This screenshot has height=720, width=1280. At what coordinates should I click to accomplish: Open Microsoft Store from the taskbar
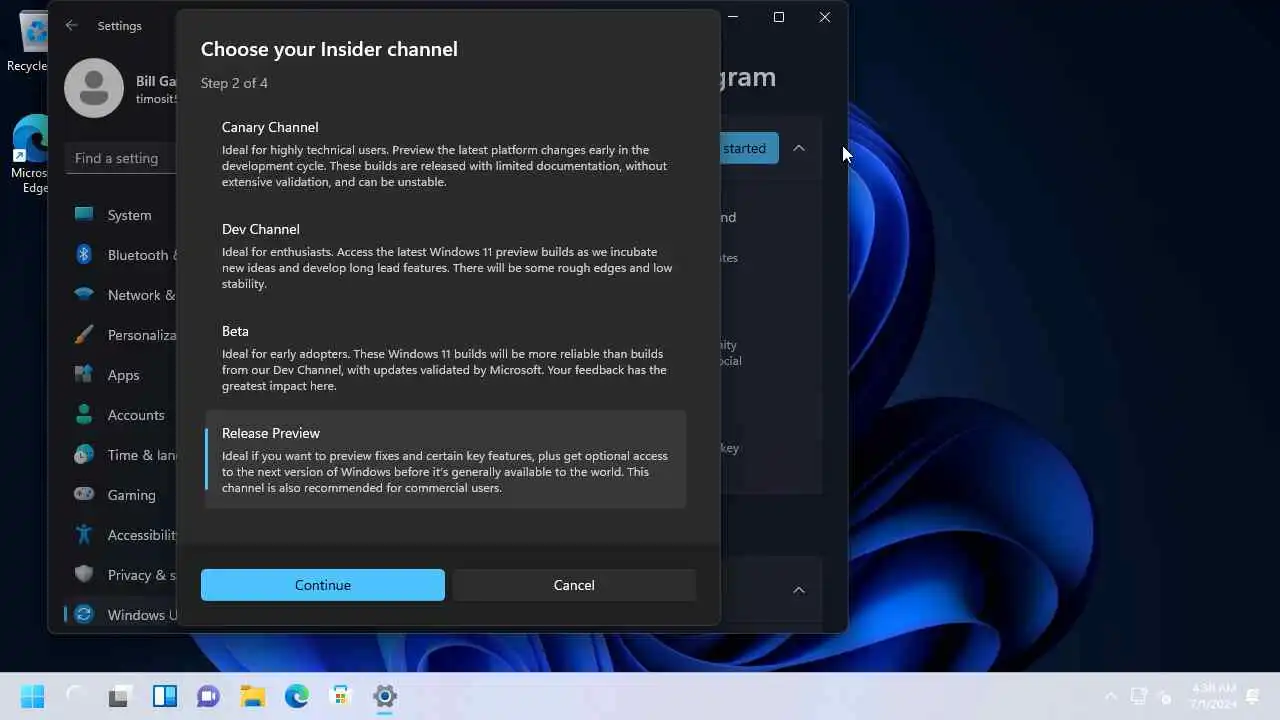coord(340,696)
